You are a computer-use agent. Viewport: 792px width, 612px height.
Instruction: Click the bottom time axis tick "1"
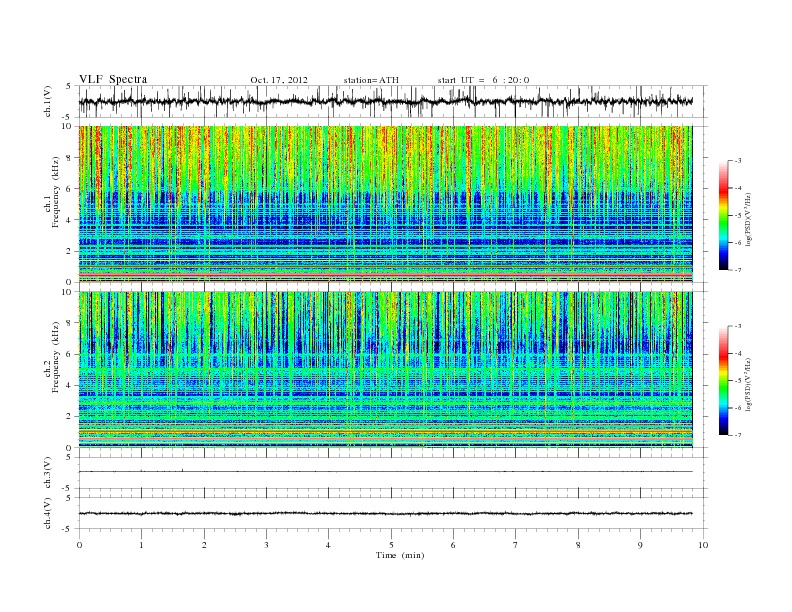point(141,545)
